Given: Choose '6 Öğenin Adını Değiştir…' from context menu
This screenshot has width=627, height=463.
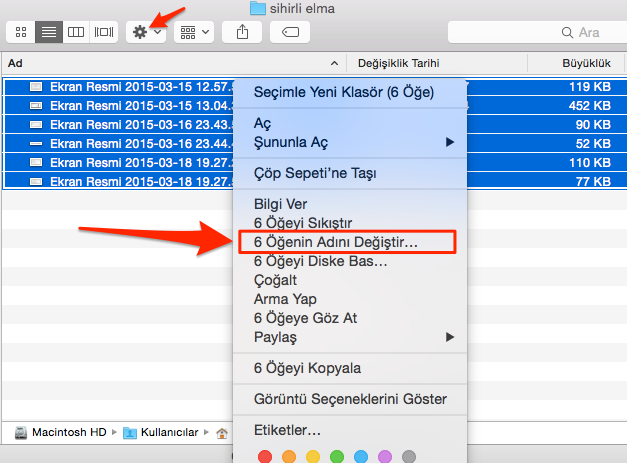Looking at the screenshot, I should coord(337,242).
